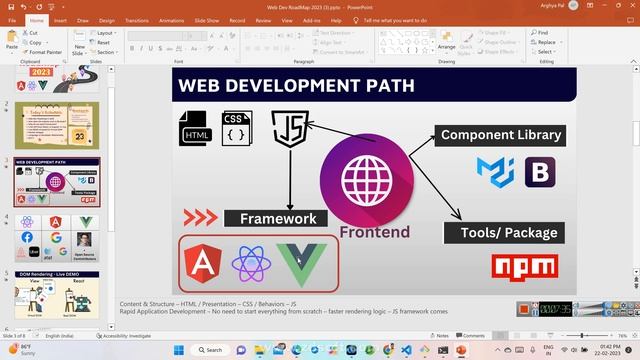Click the Arghya Pal account name

point(552,6)
